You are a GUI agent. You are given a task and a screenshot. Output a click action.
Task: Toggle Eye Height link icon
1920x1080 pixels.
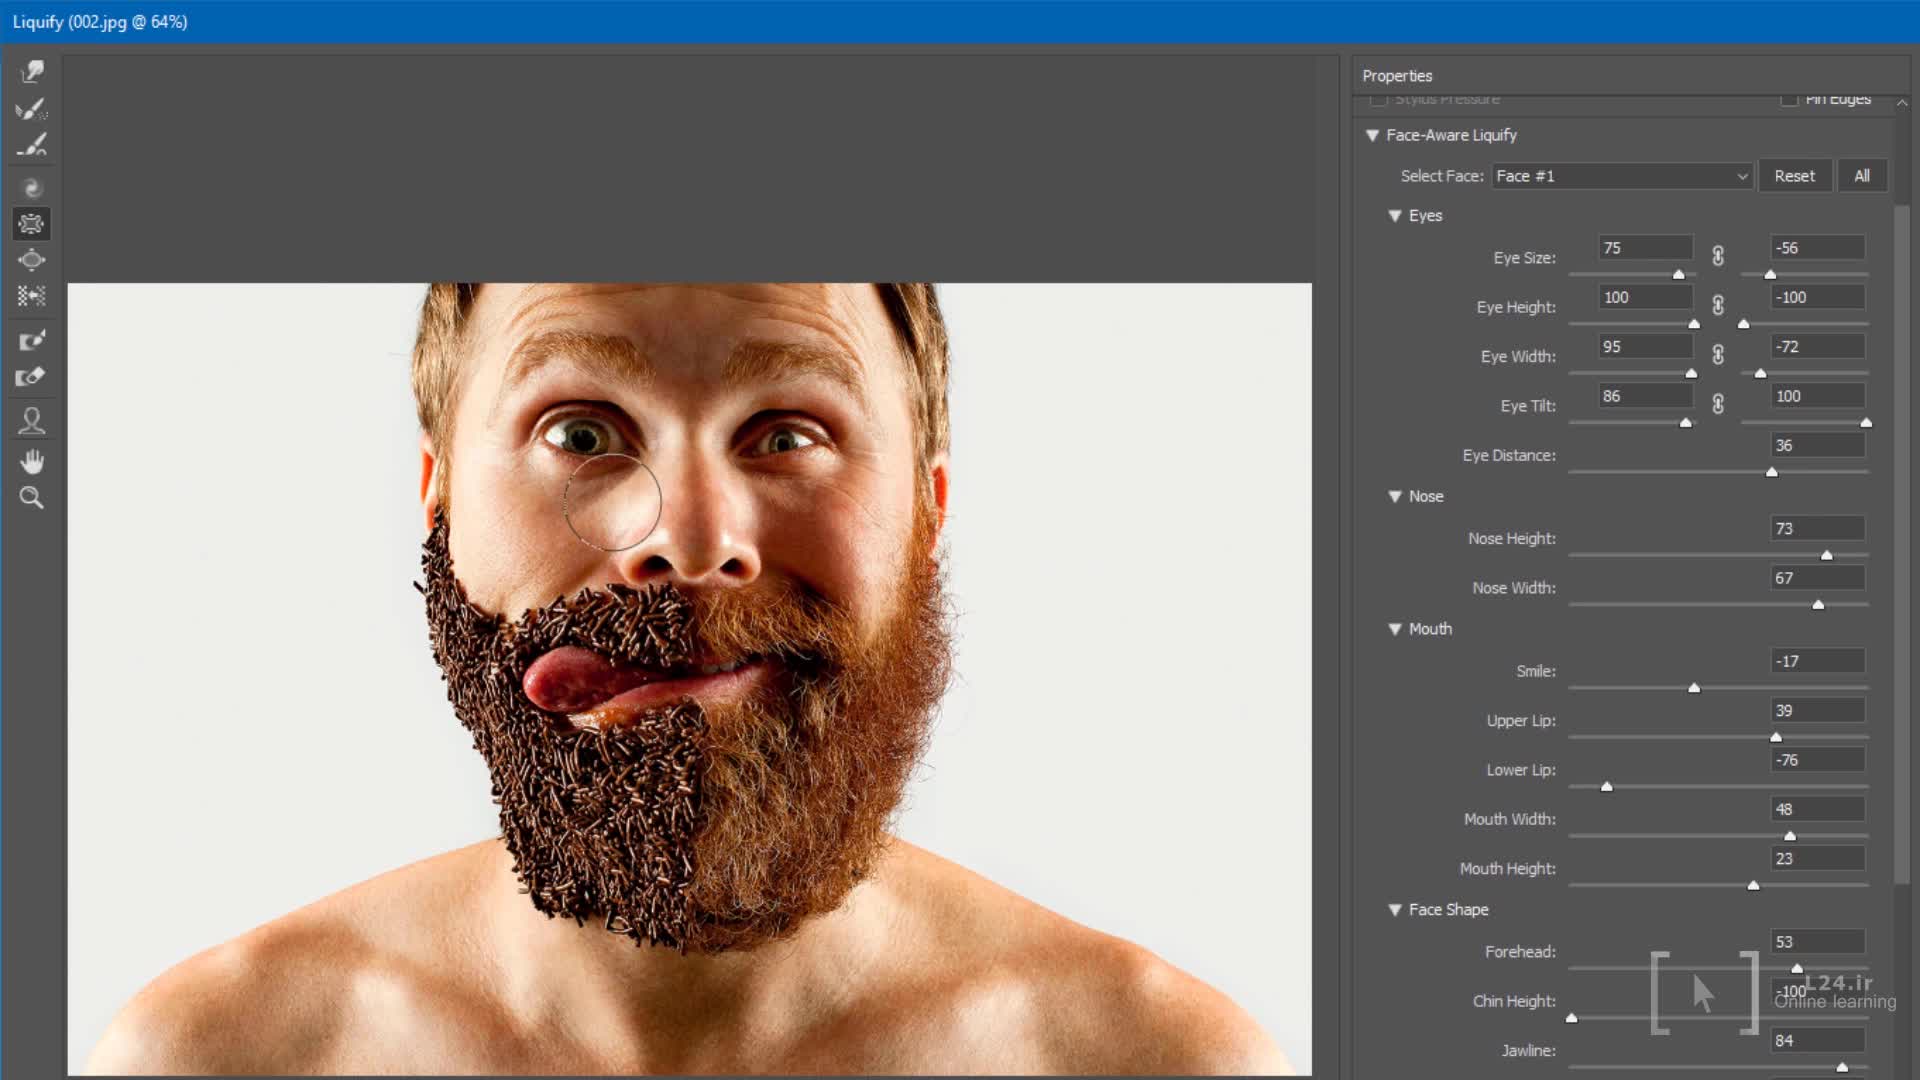(x=1718, y=306)
